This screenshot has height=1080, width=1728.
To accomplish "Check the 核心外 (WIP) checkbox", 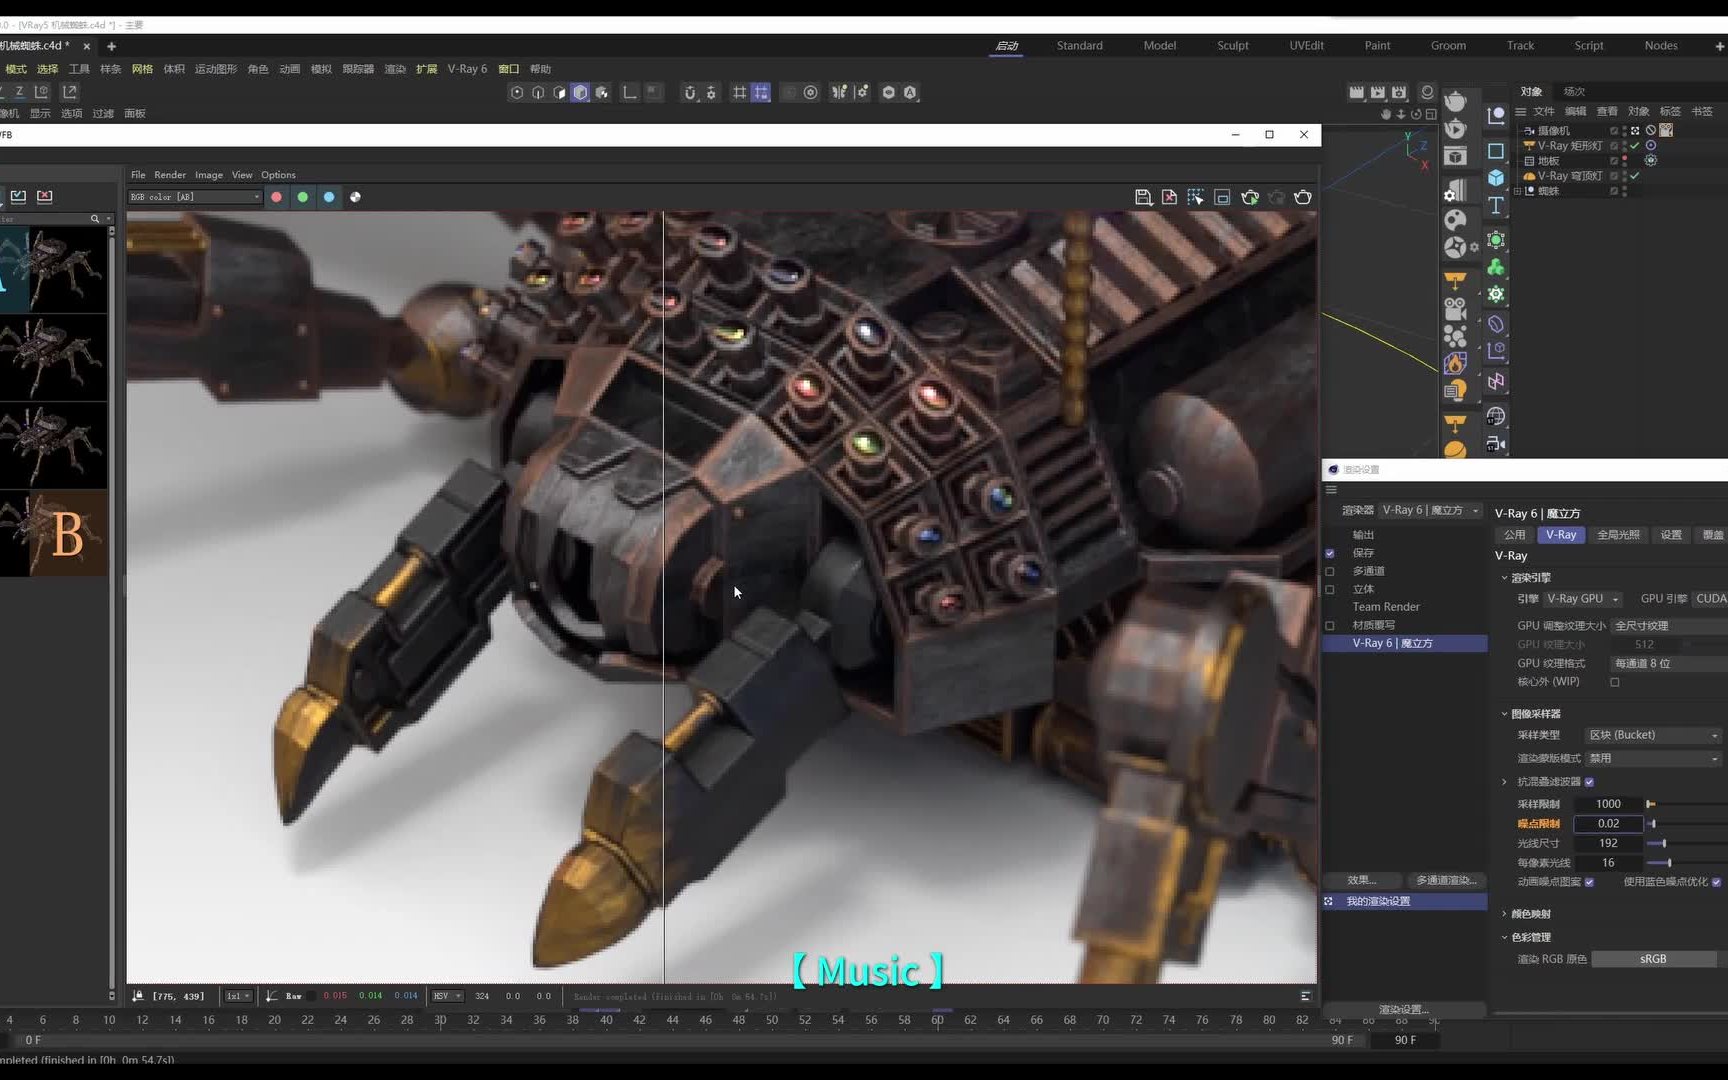I will tap(1616, 681).
